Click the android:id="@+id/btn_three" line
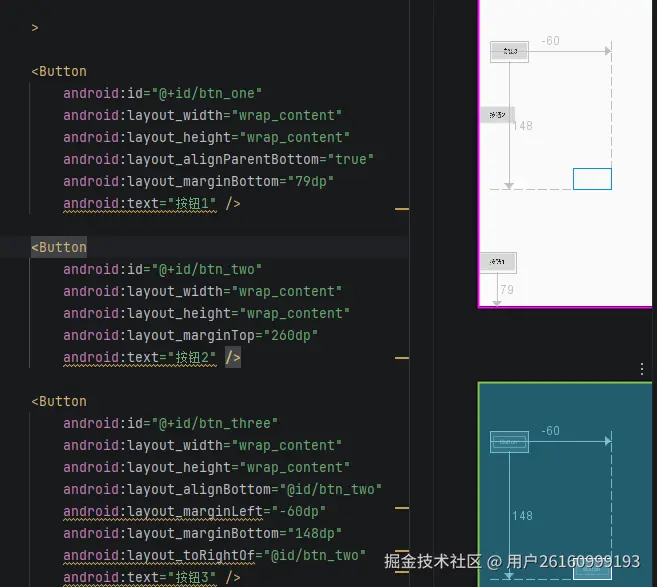657x587 pixels. 171,424
